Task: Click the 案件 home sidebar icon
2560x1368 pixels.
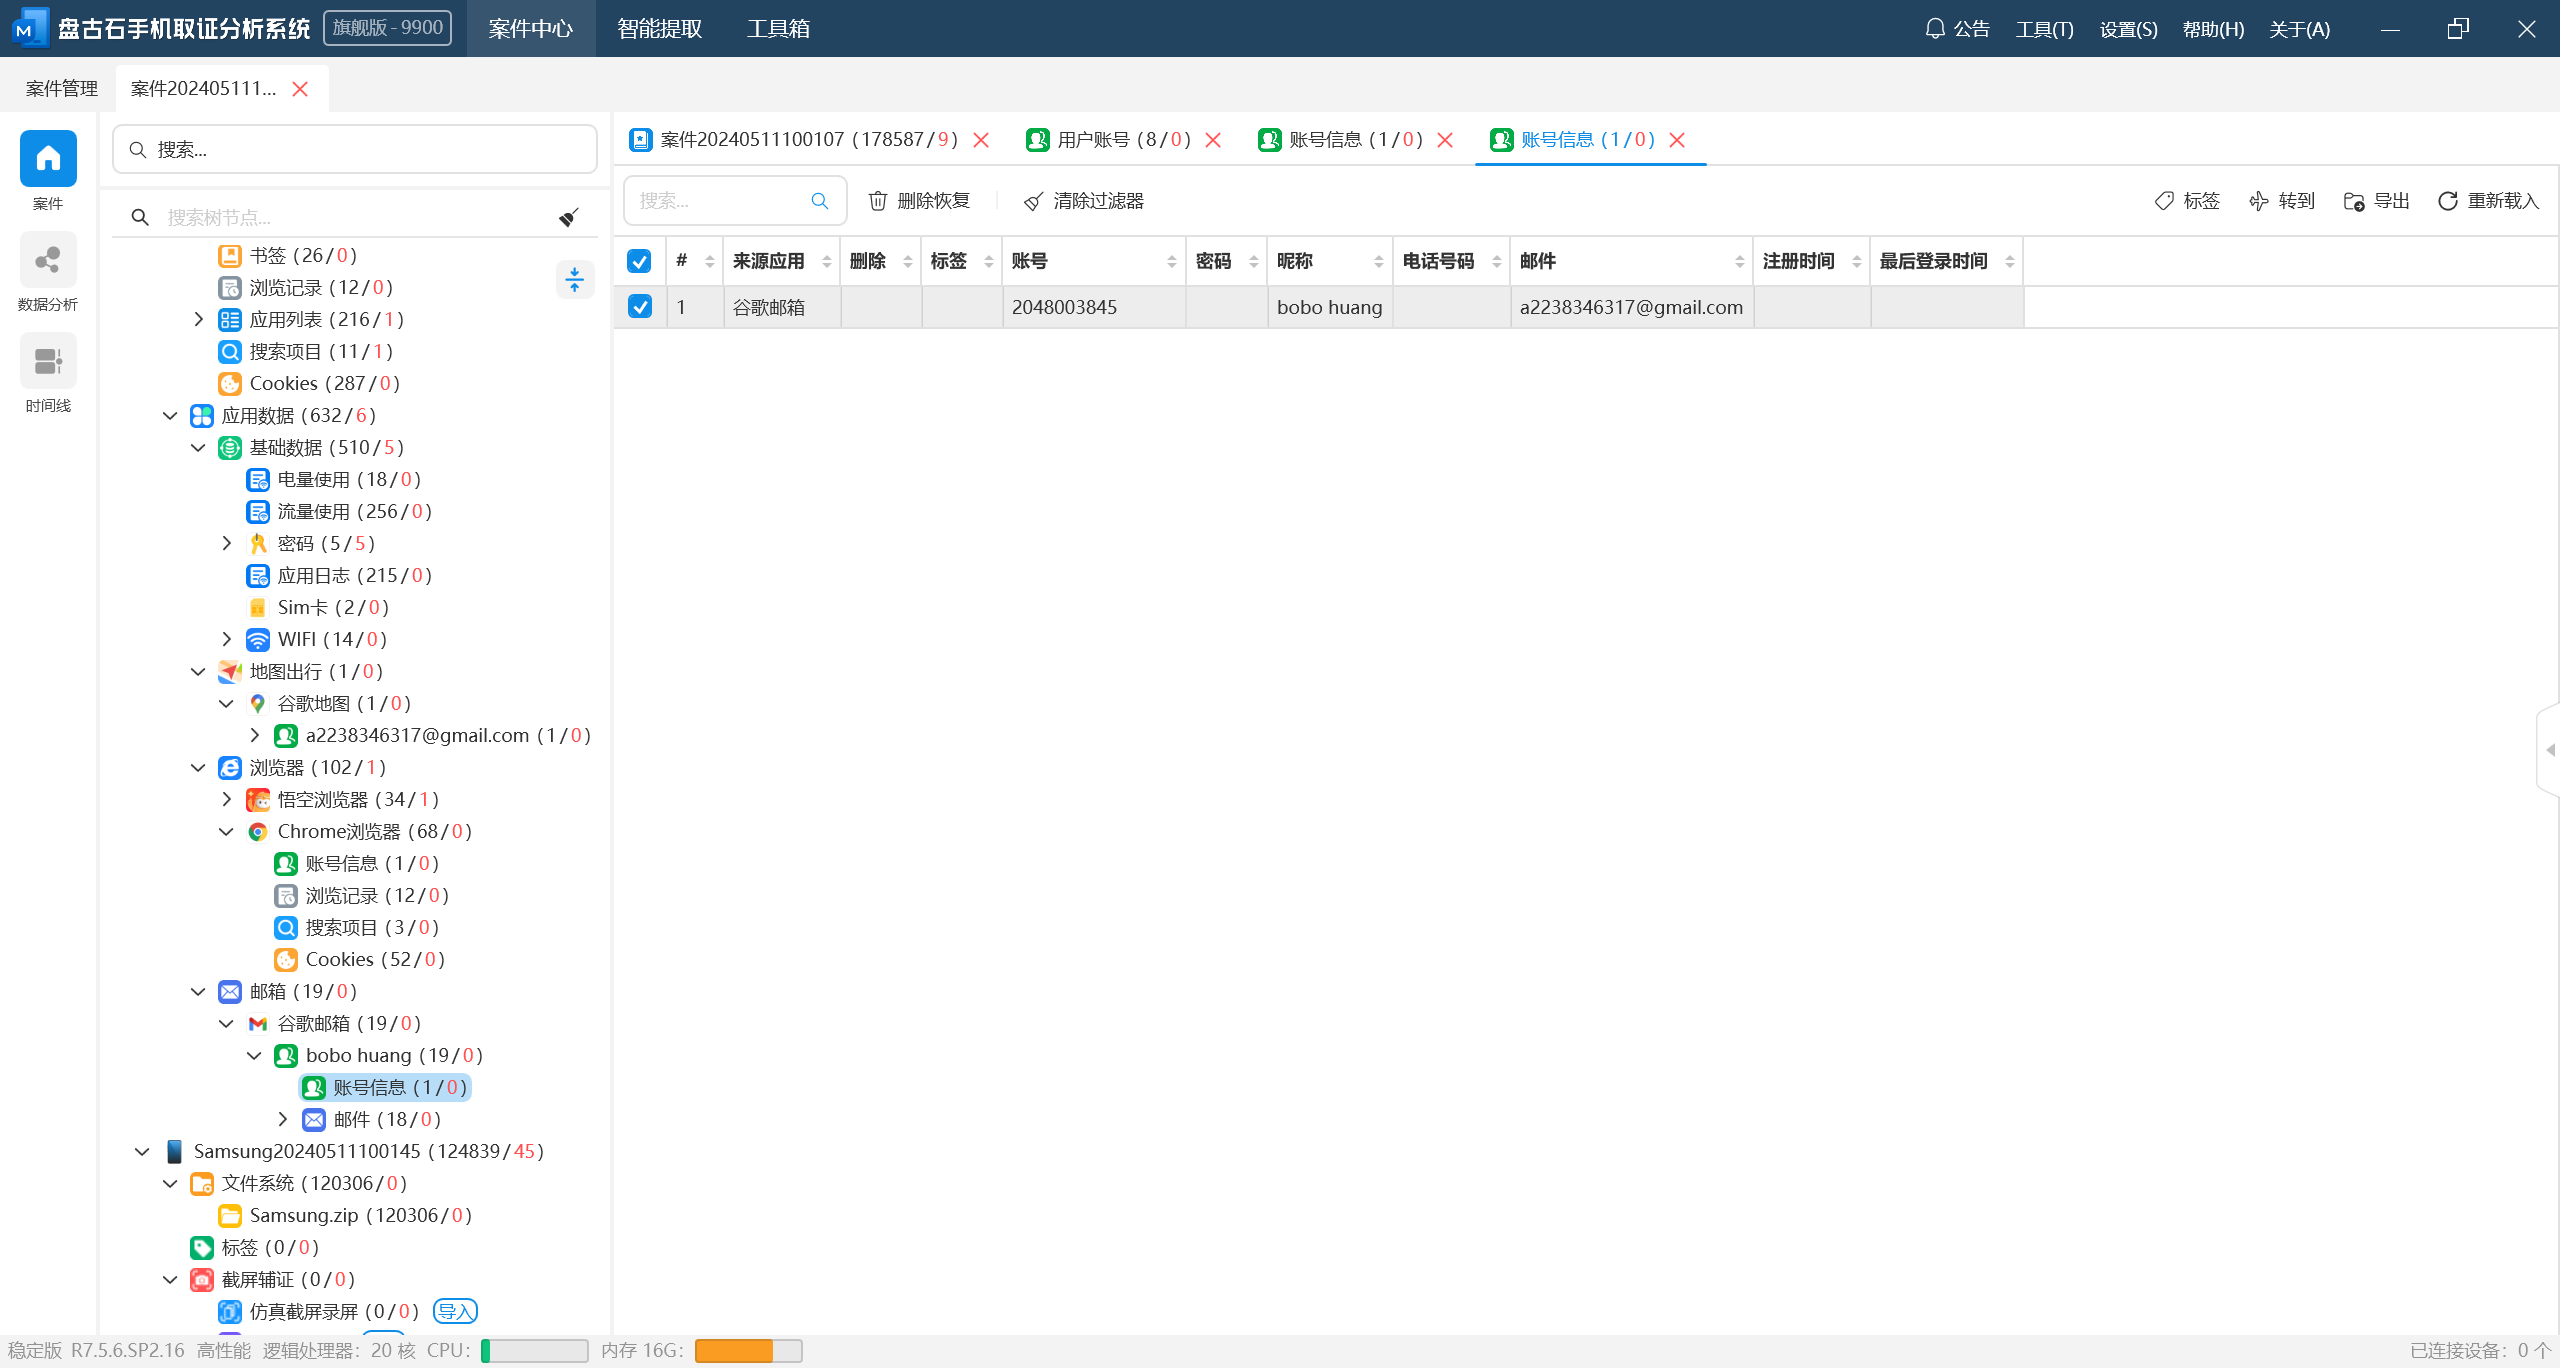Action: click(x=48, y=159)
